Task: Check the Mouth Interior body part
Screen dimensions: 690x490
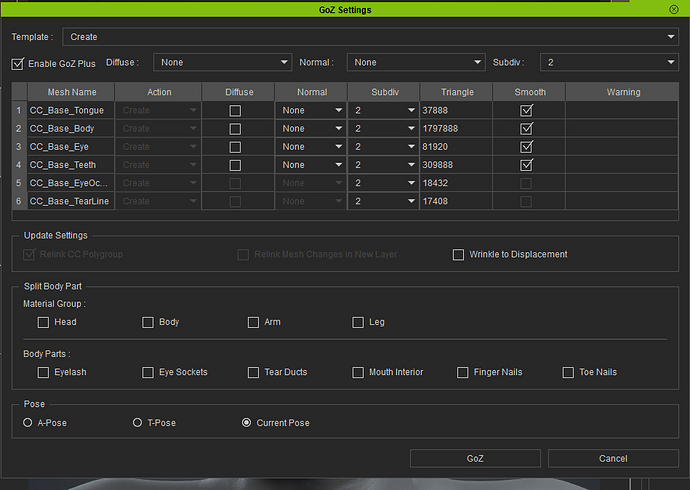Action: coord(358,373)
